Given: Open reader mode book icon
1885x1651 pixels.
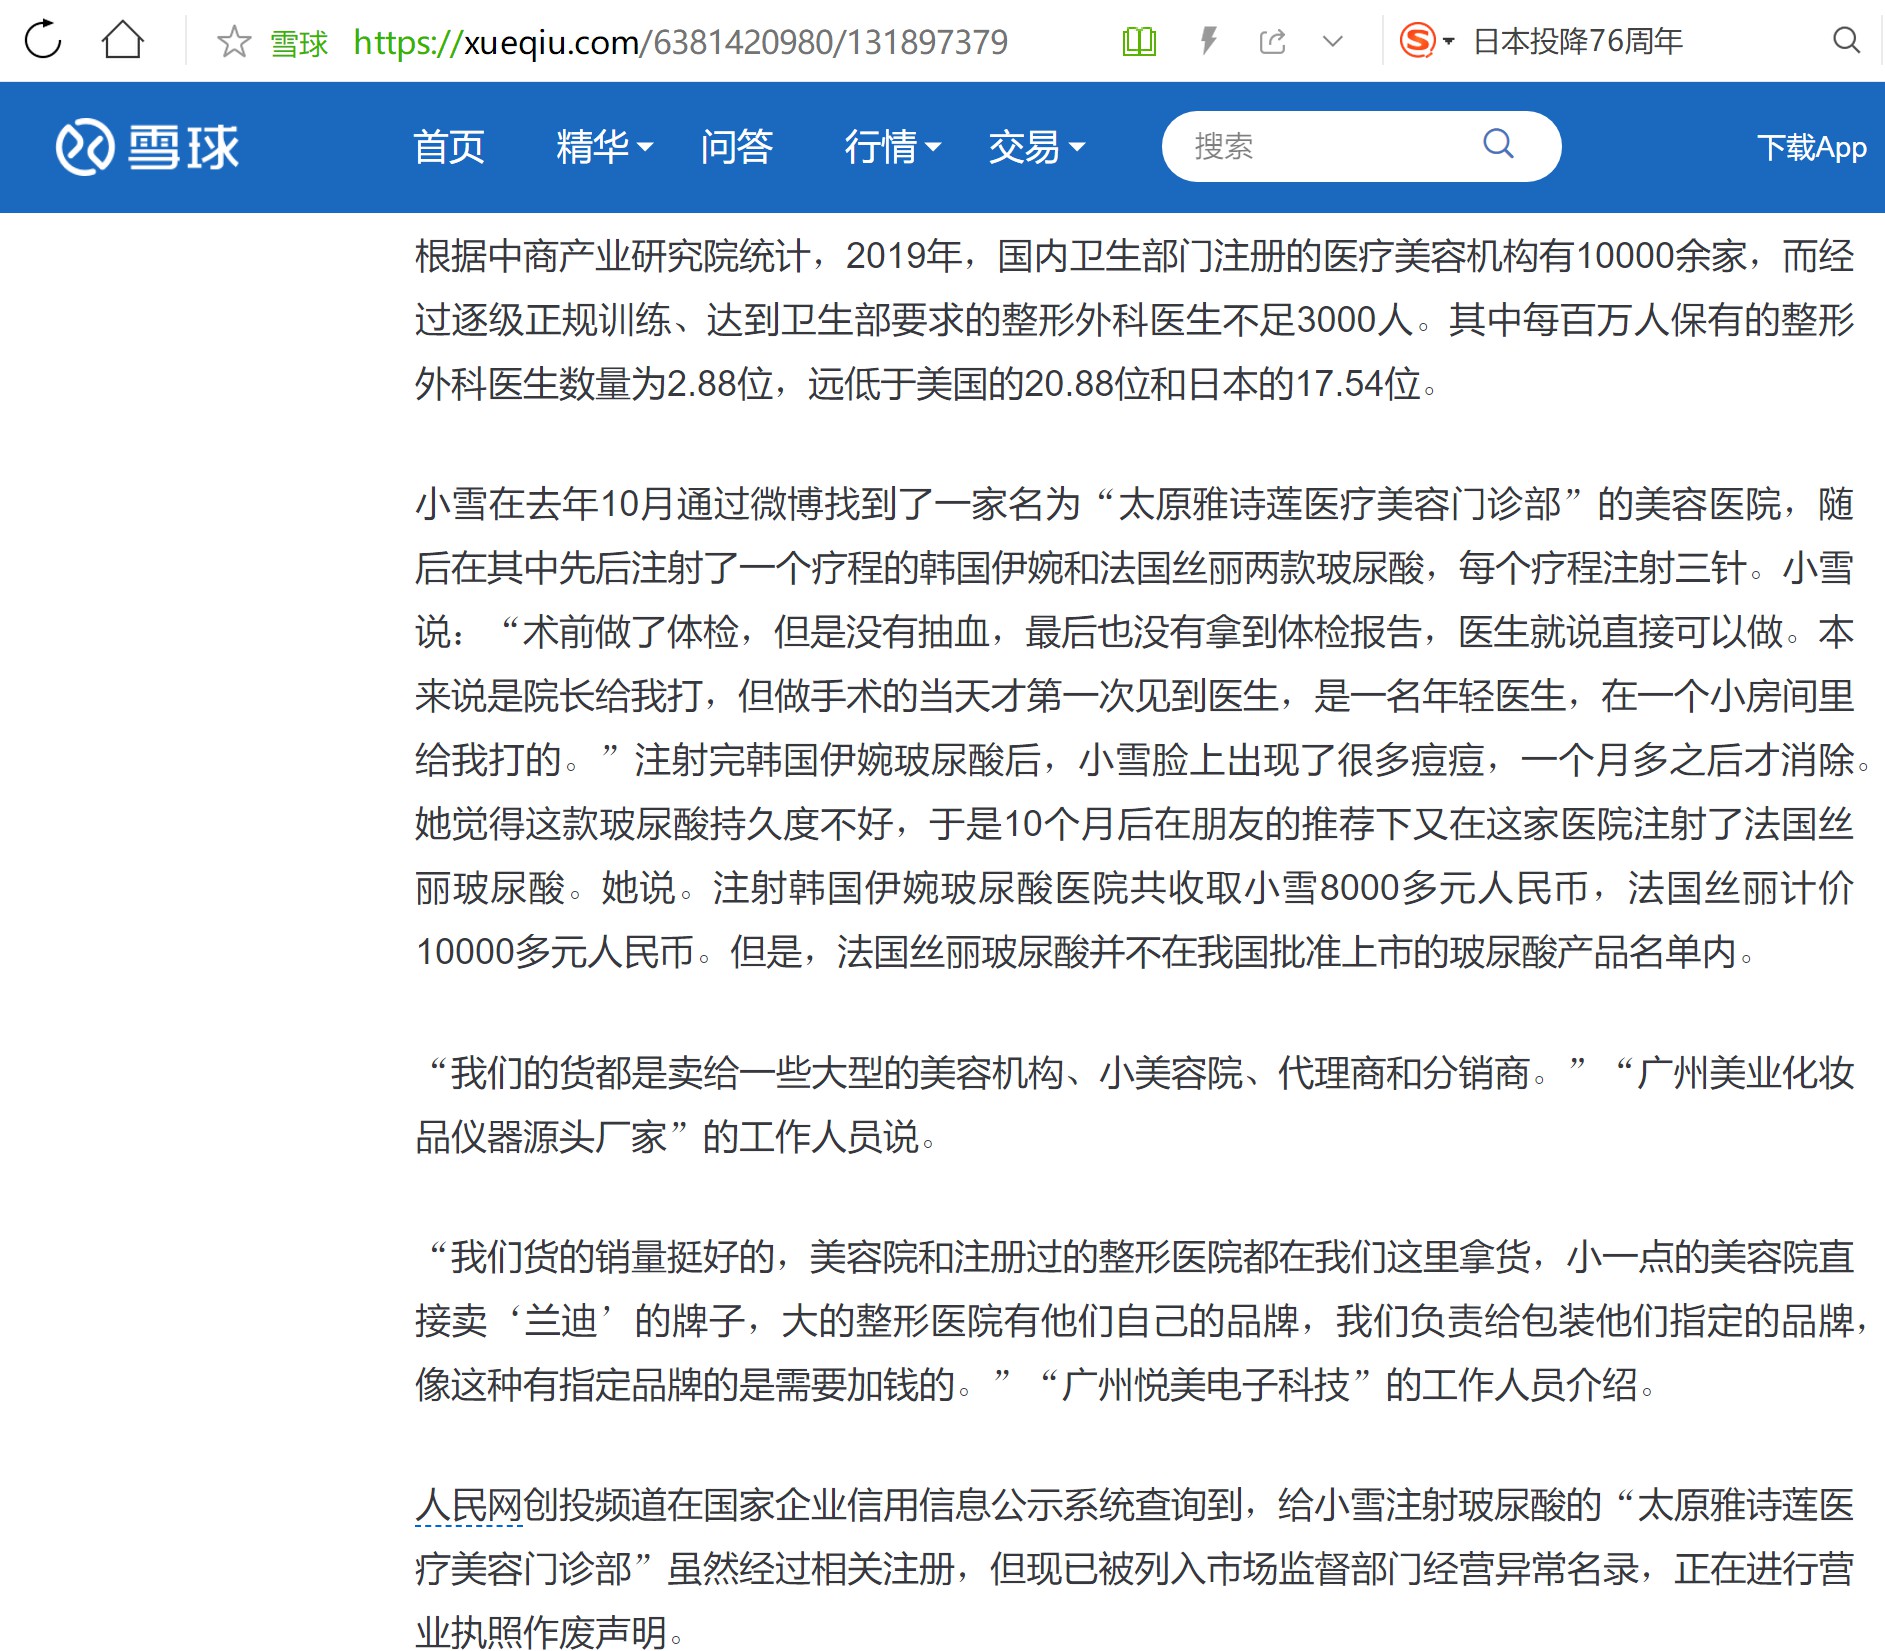Looking at the screenshot, I should coord(1139,42).
